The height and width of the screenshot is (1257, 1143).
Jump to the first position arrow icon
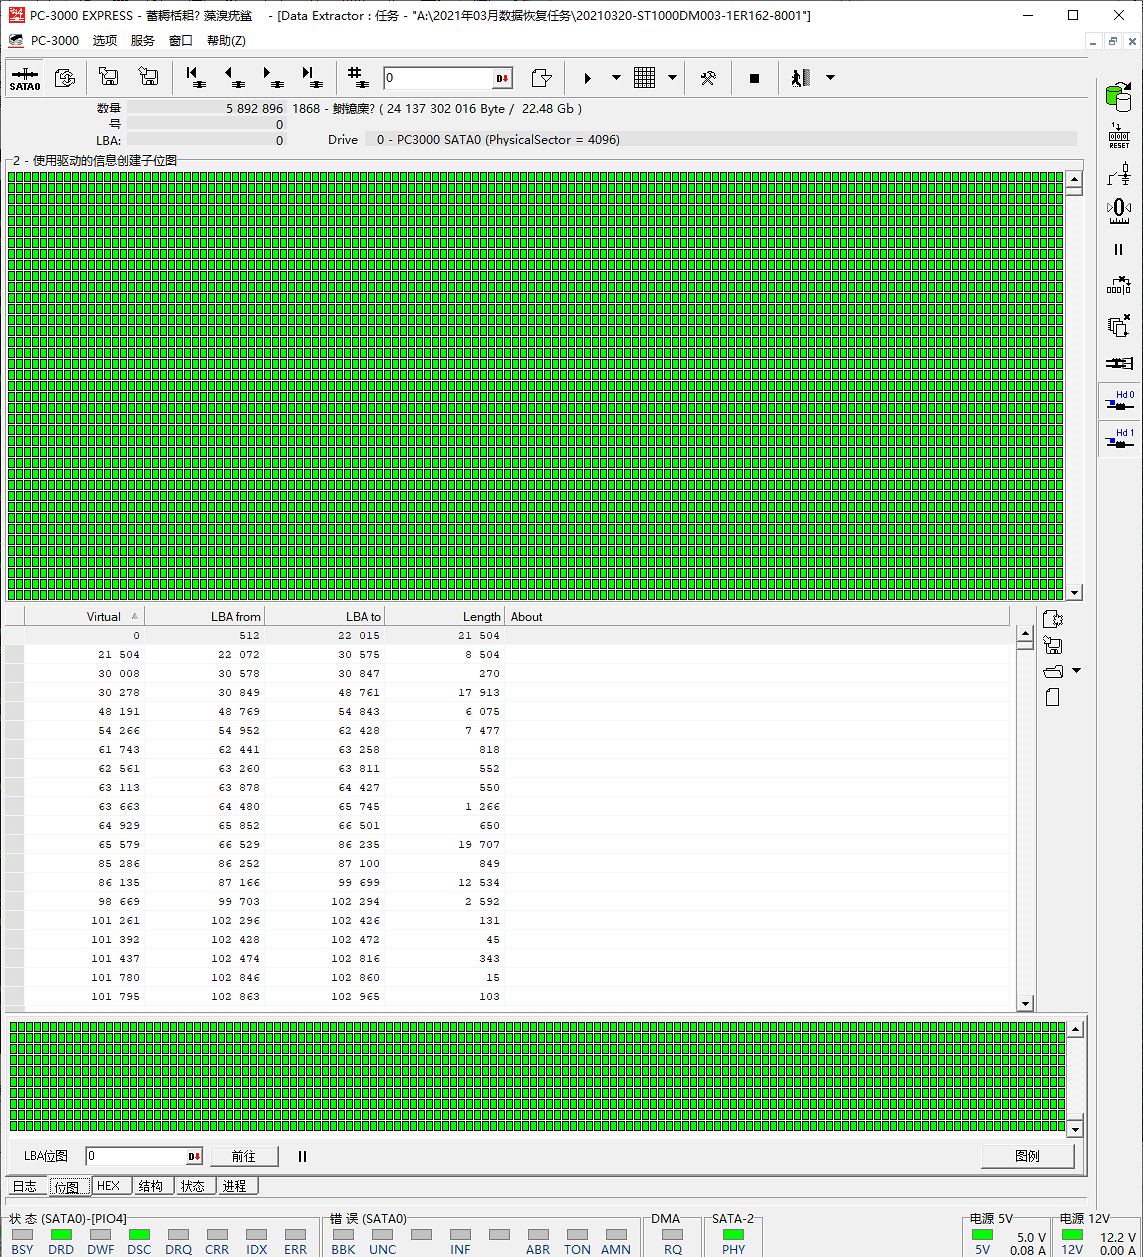(195, 78)
